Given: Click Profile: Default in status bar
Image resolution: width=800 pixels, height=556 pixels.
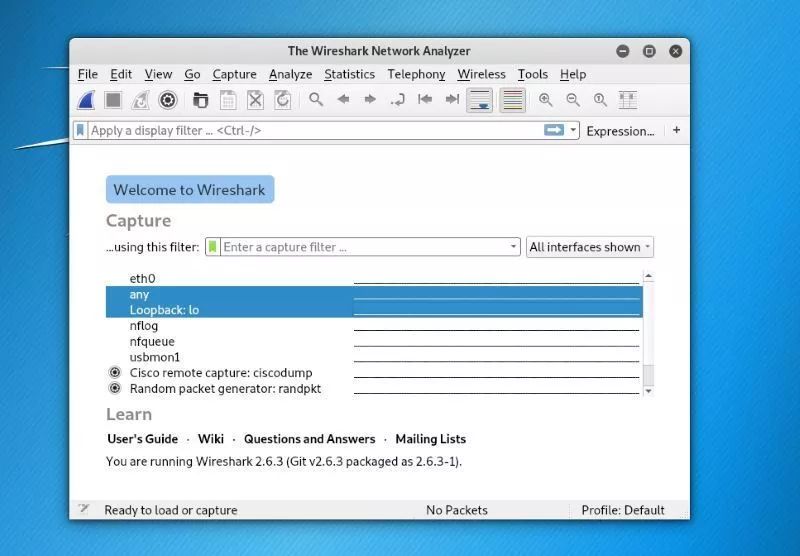Looking at the screenshot, I should tap(622, 510).
